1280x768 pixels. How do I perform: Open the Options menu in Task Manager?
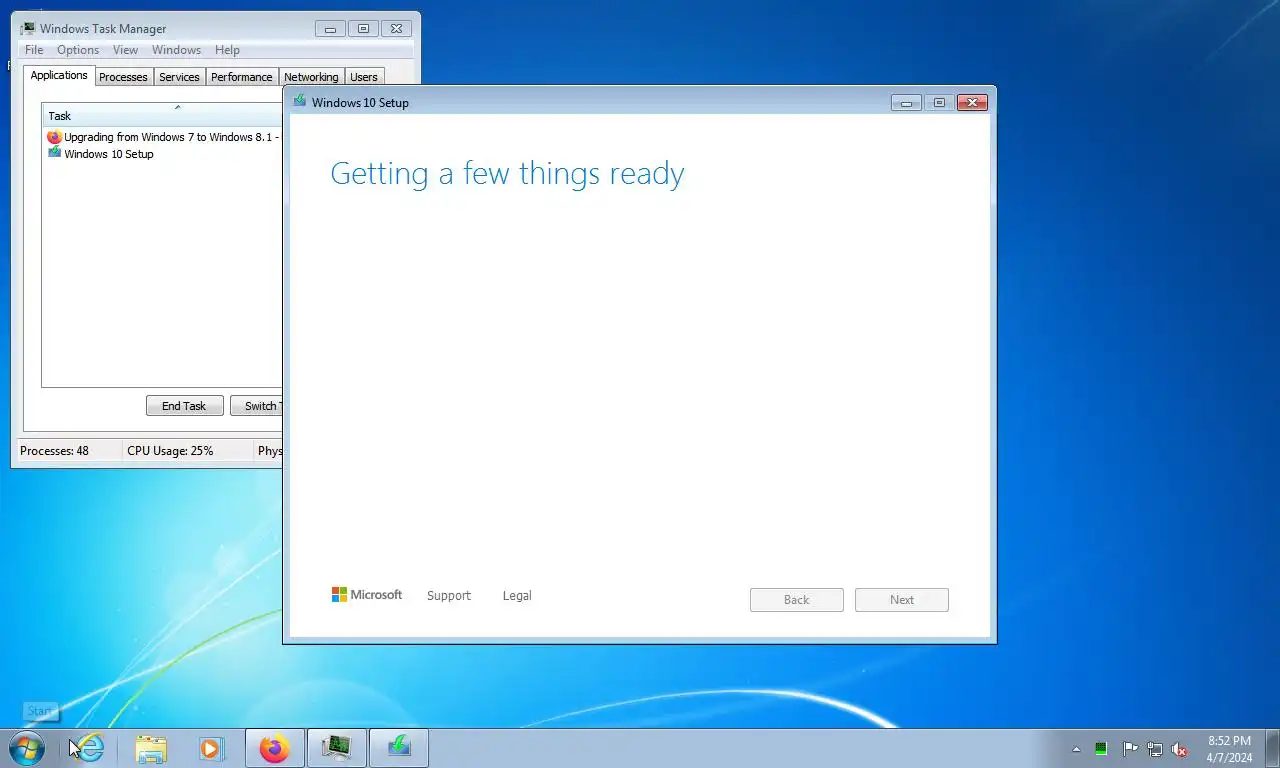pyautogui.click(x=78, y=50)
